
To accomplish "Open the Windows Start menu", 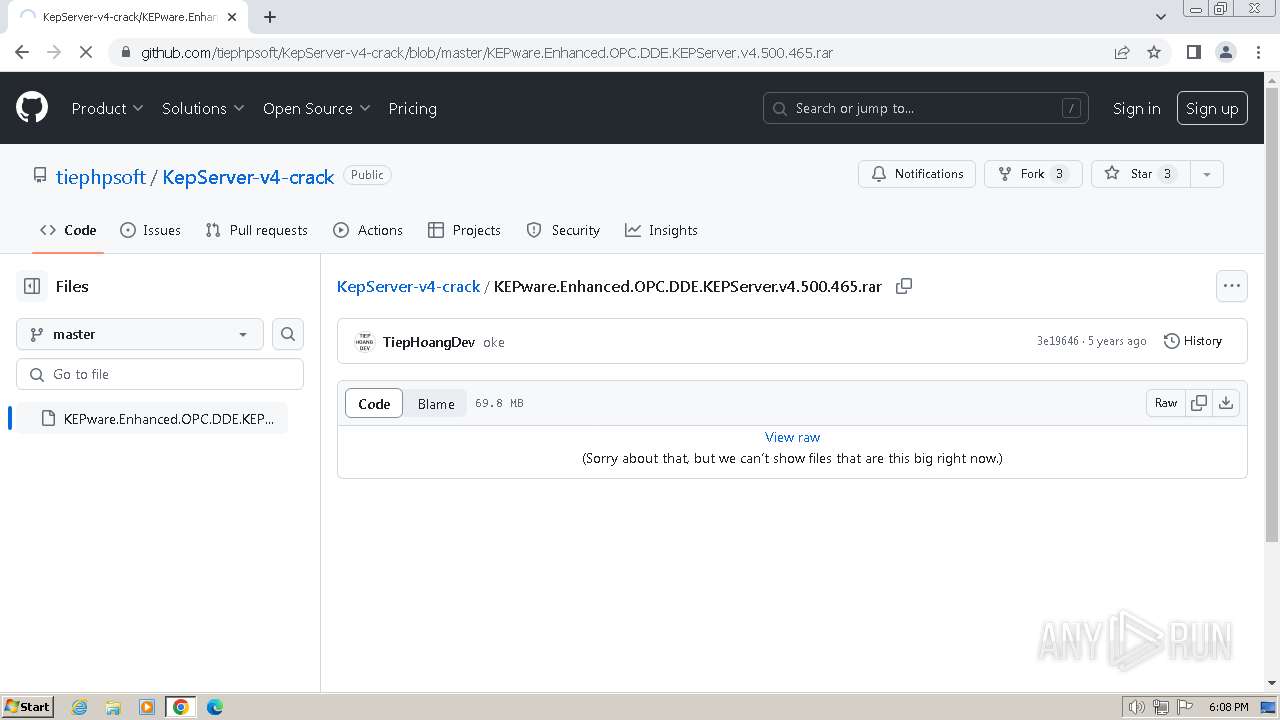I will [27, 706].
